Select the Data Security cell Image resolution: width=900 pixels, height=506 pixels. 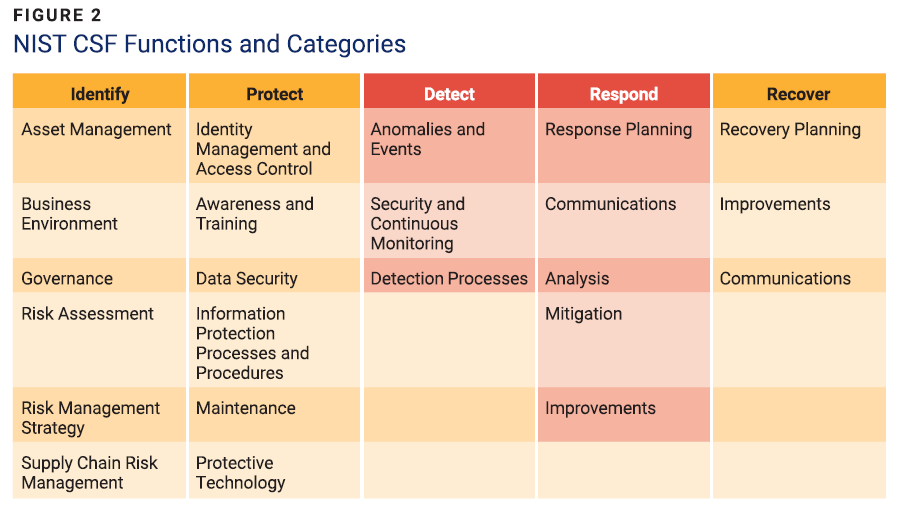(x=246, y=279)
